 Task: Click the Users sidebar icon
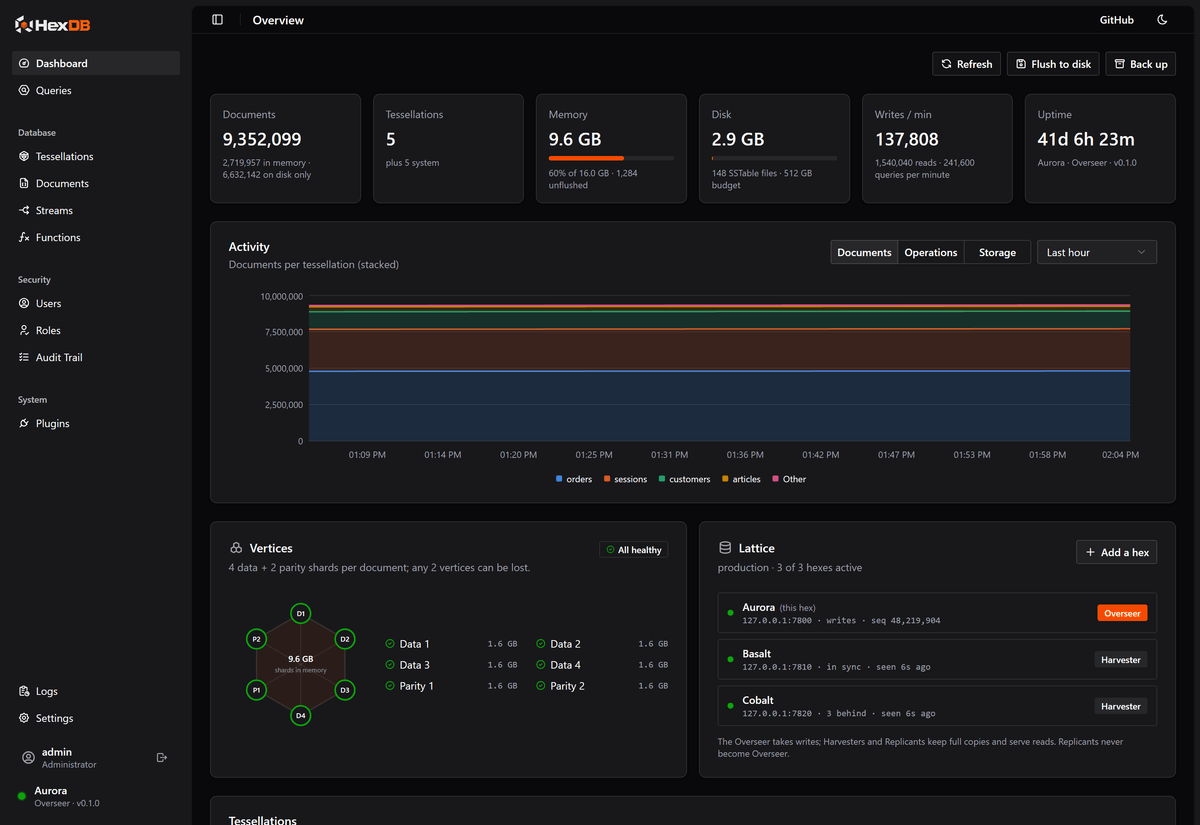click(x=25, y=303)
